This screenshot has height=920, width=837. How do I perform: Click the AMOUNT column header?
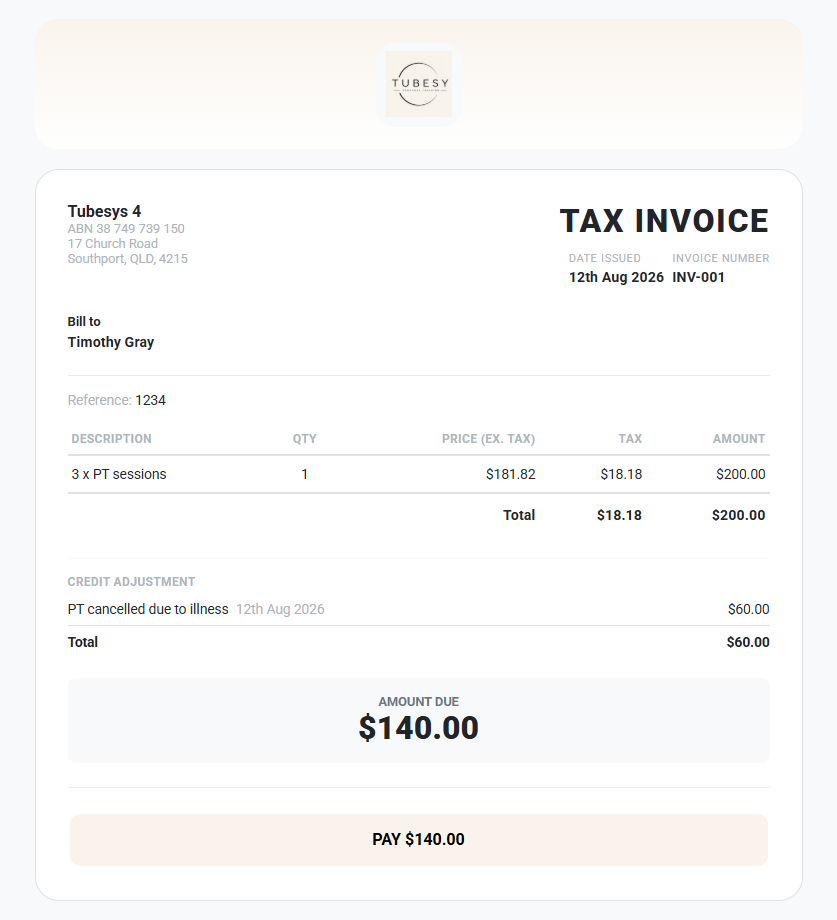(738, 439)
